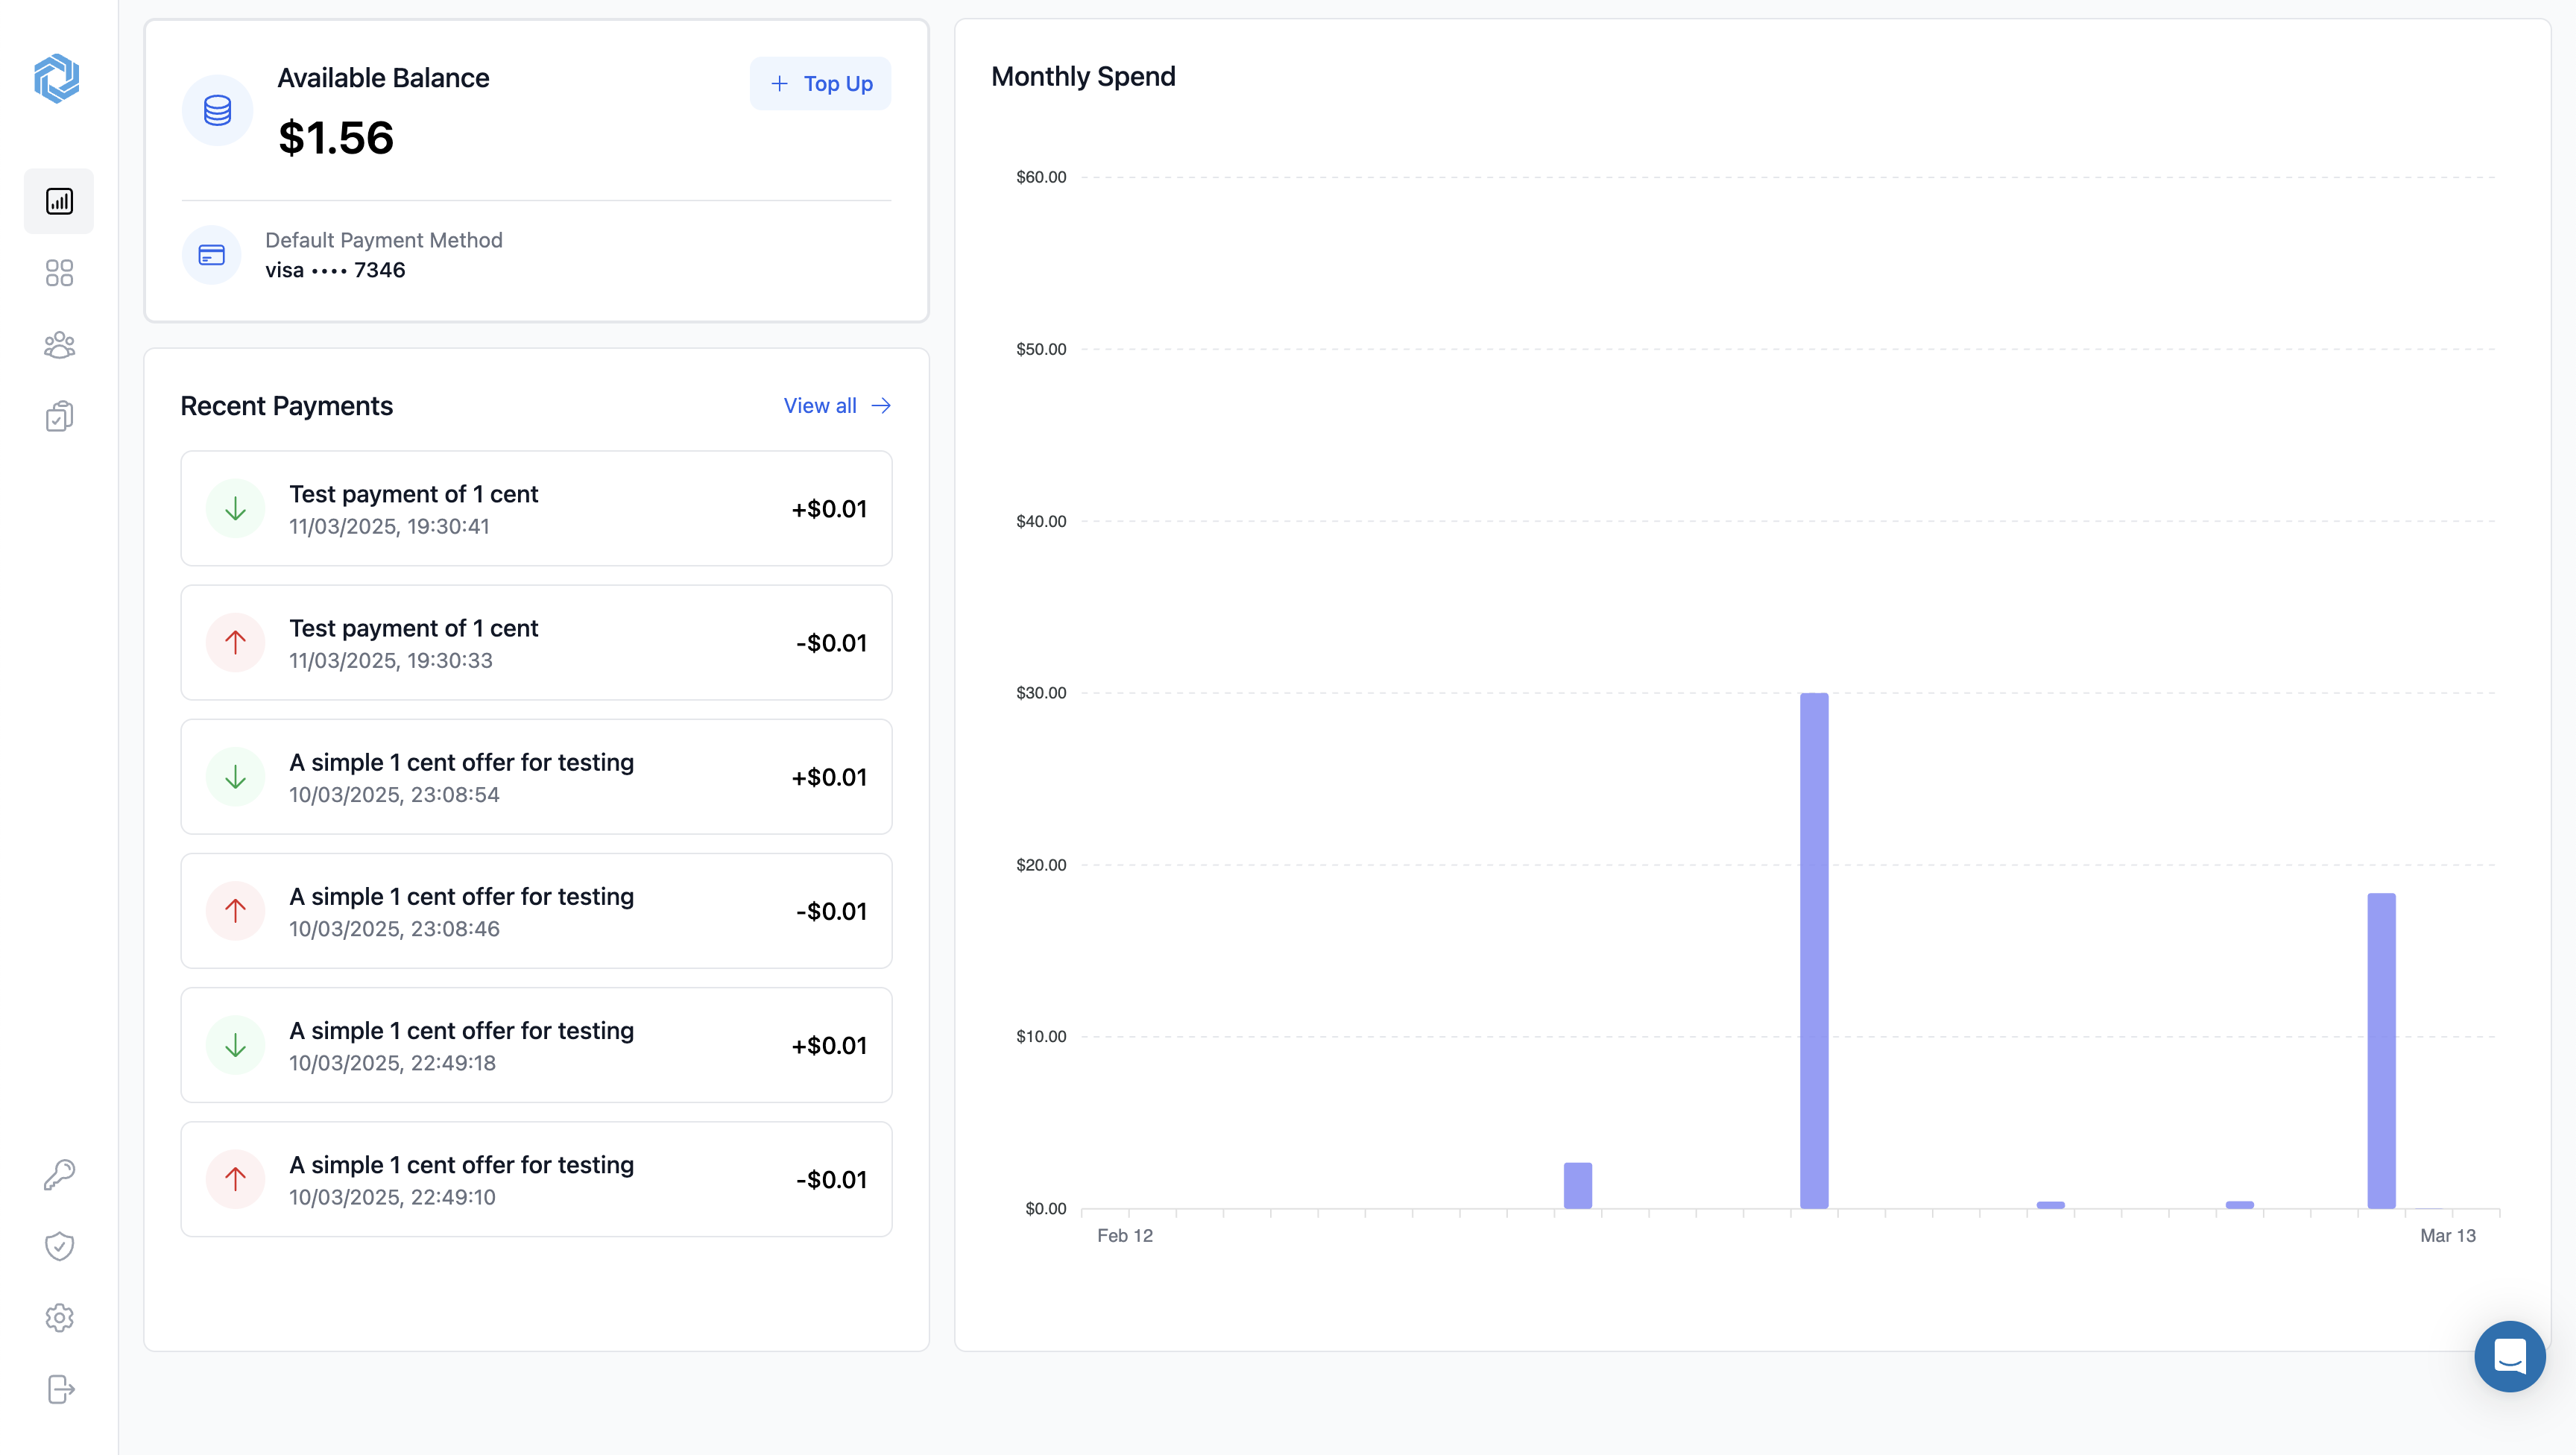The width and height of the screenshot is (2576, 1455).
Task: Click the visa 7346 payment method text
Action: coord(335,270)
